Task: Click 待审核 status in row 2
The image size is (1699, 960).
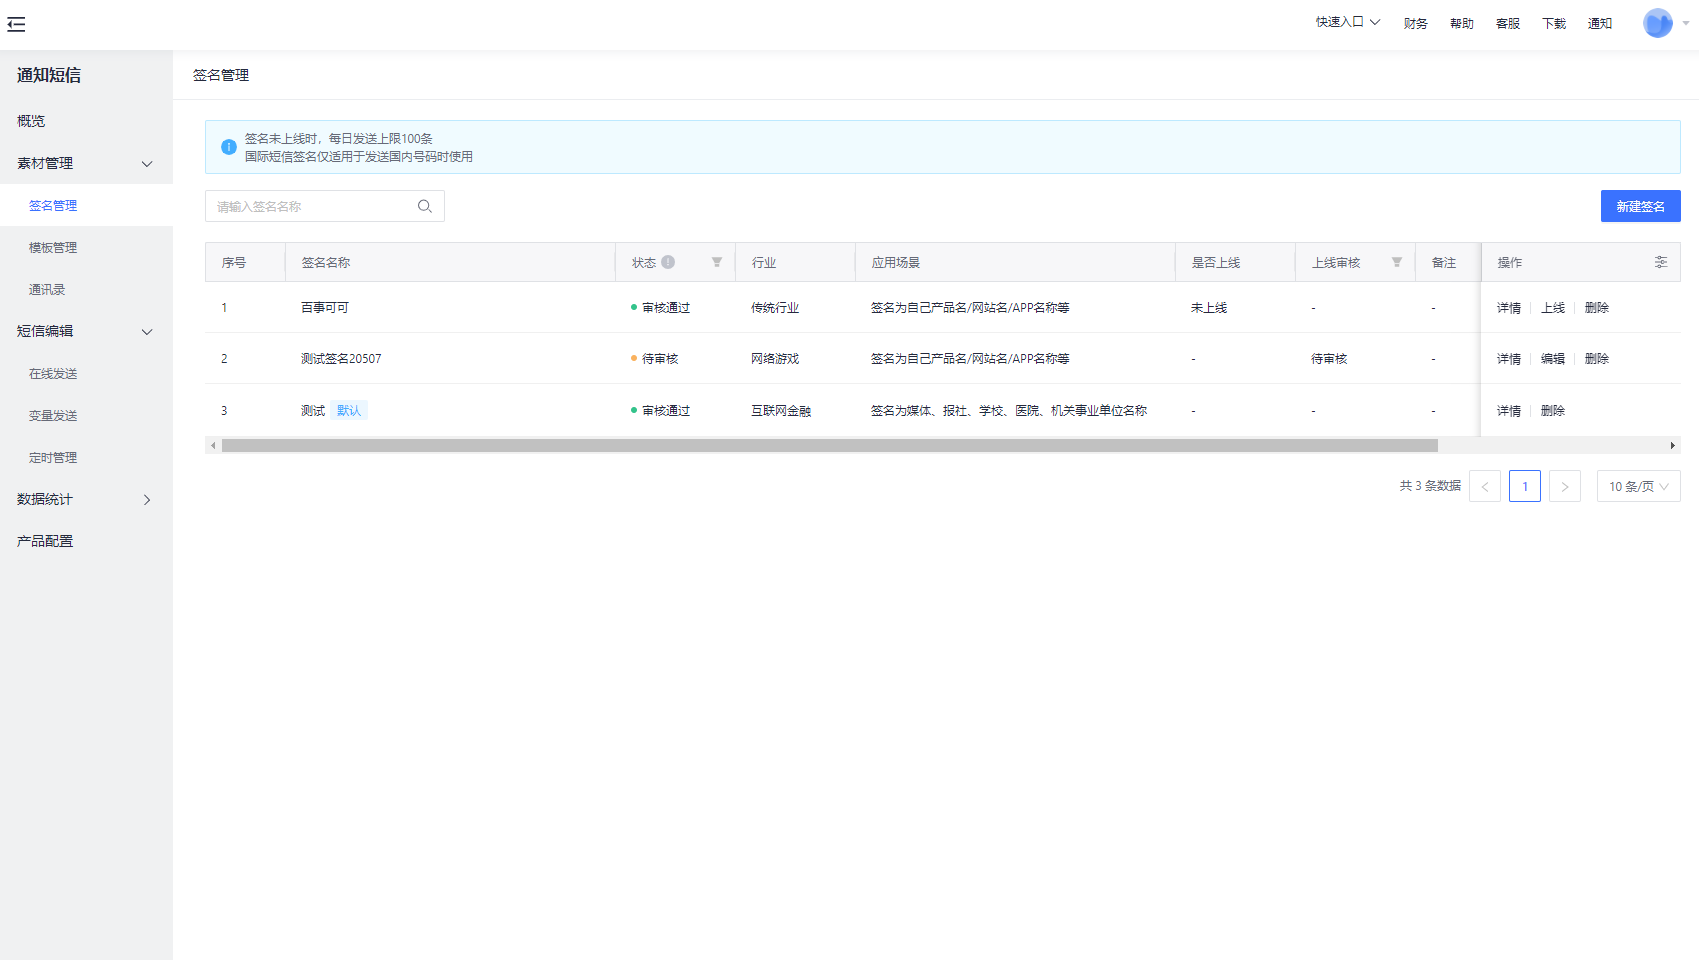Action: point(655,359)
